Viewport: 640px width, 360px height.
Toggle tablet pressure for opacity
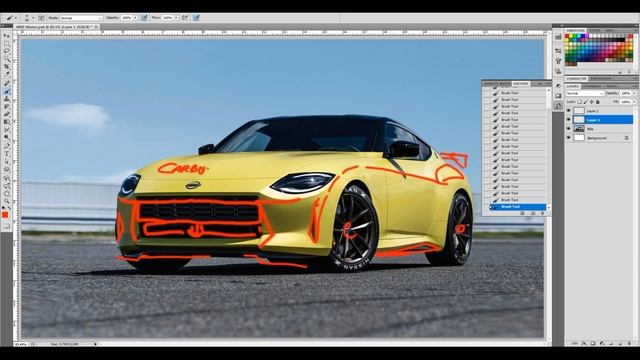coord(144,18)
